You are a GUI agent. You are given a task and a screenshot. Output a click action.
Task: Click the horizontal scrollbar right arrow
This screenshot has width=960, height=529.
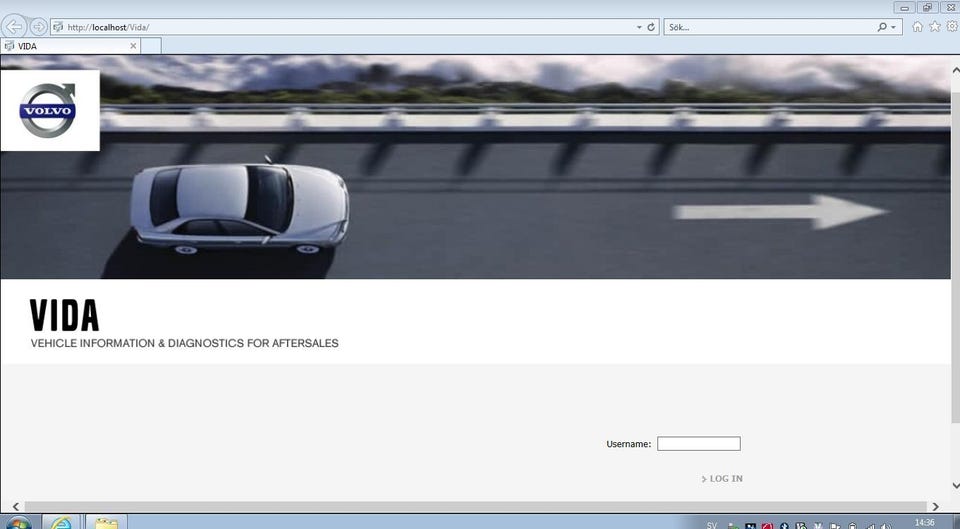click(935, 506)
